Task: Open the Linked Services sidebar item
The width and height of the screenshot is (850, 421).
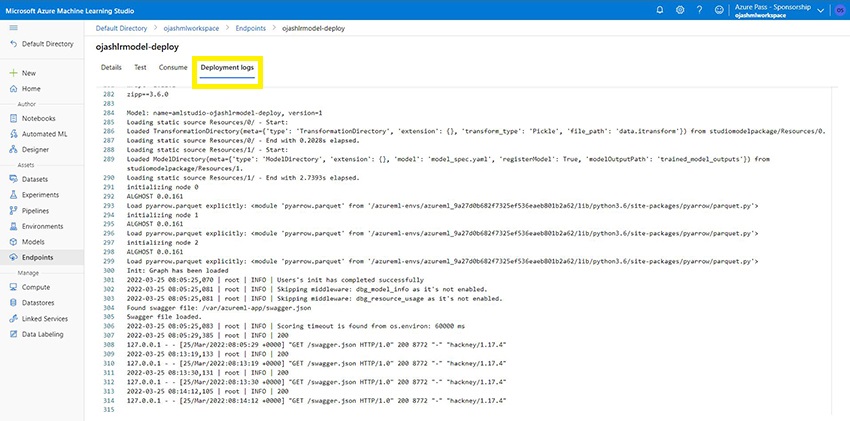Action: (x=42, y=319)
